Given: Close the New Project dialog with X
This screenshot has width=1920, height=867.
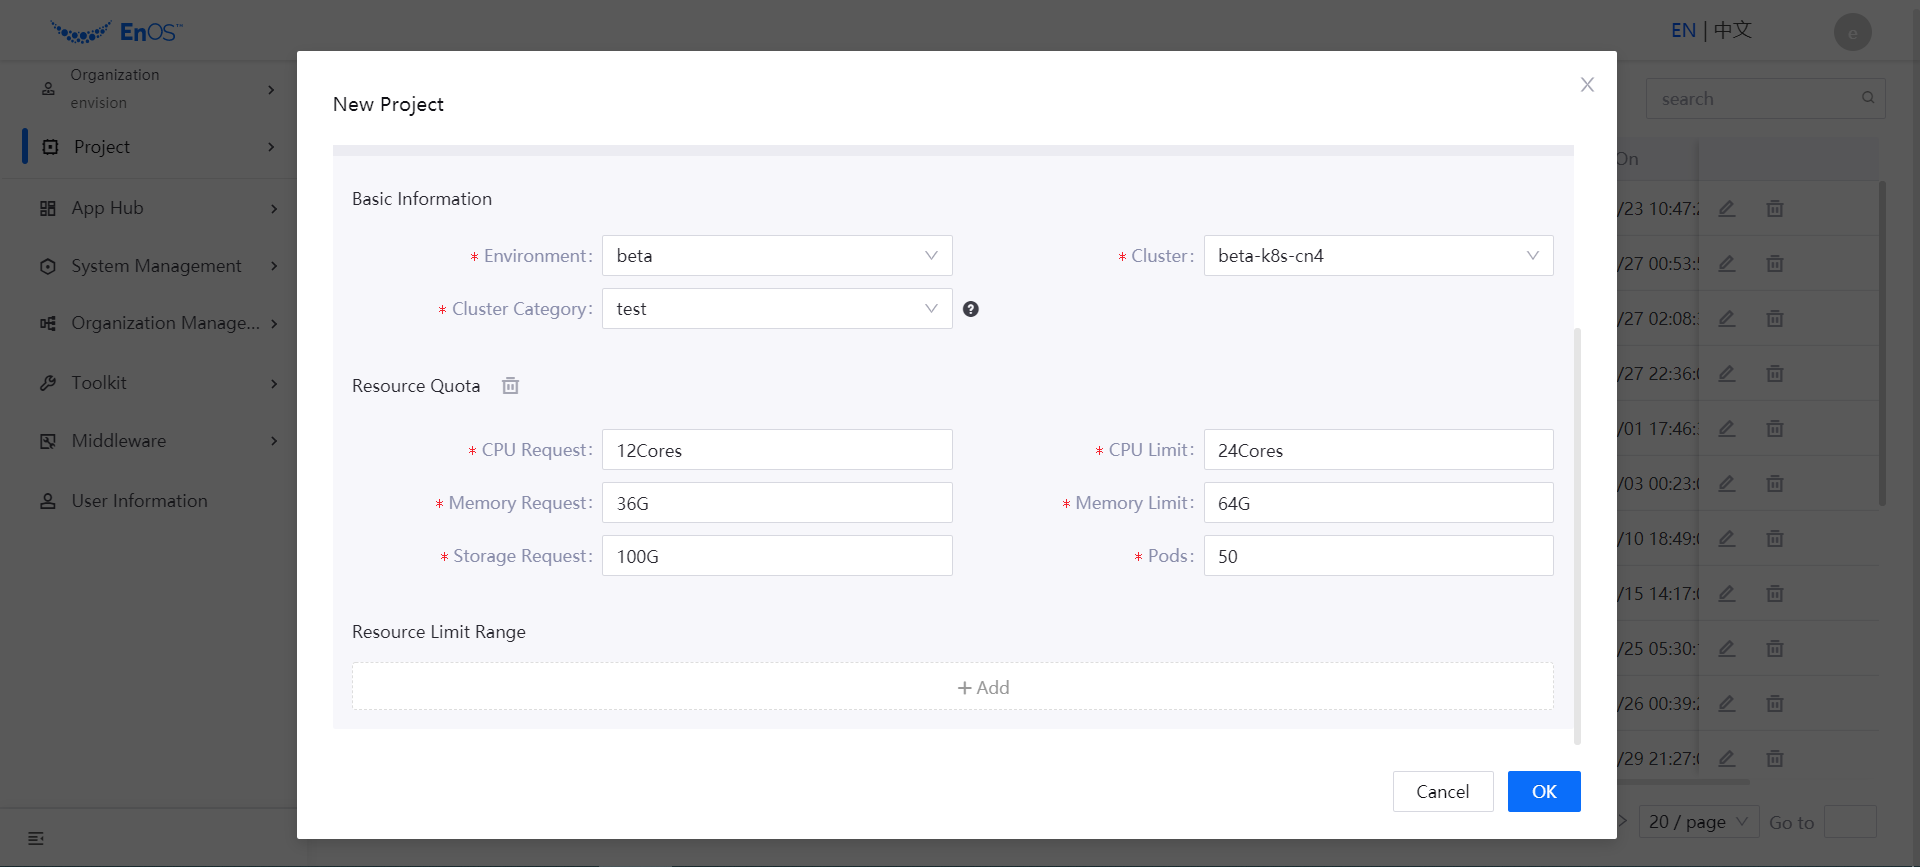Looking at the screenshot, I should 1587,85.
